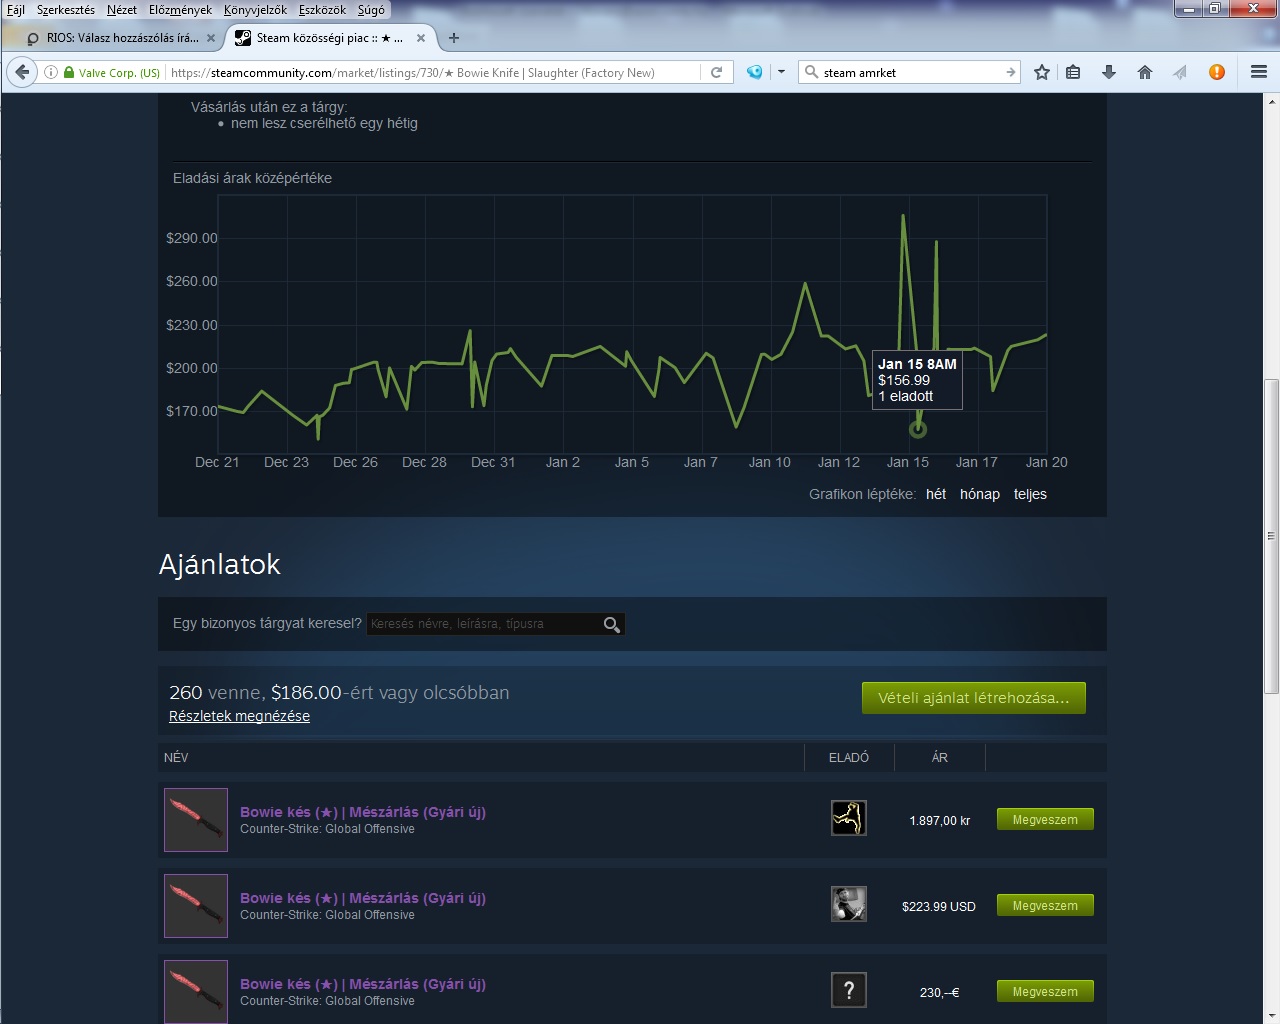Open Bowie kés item name in $223.99 USD row

pos(363,898)
